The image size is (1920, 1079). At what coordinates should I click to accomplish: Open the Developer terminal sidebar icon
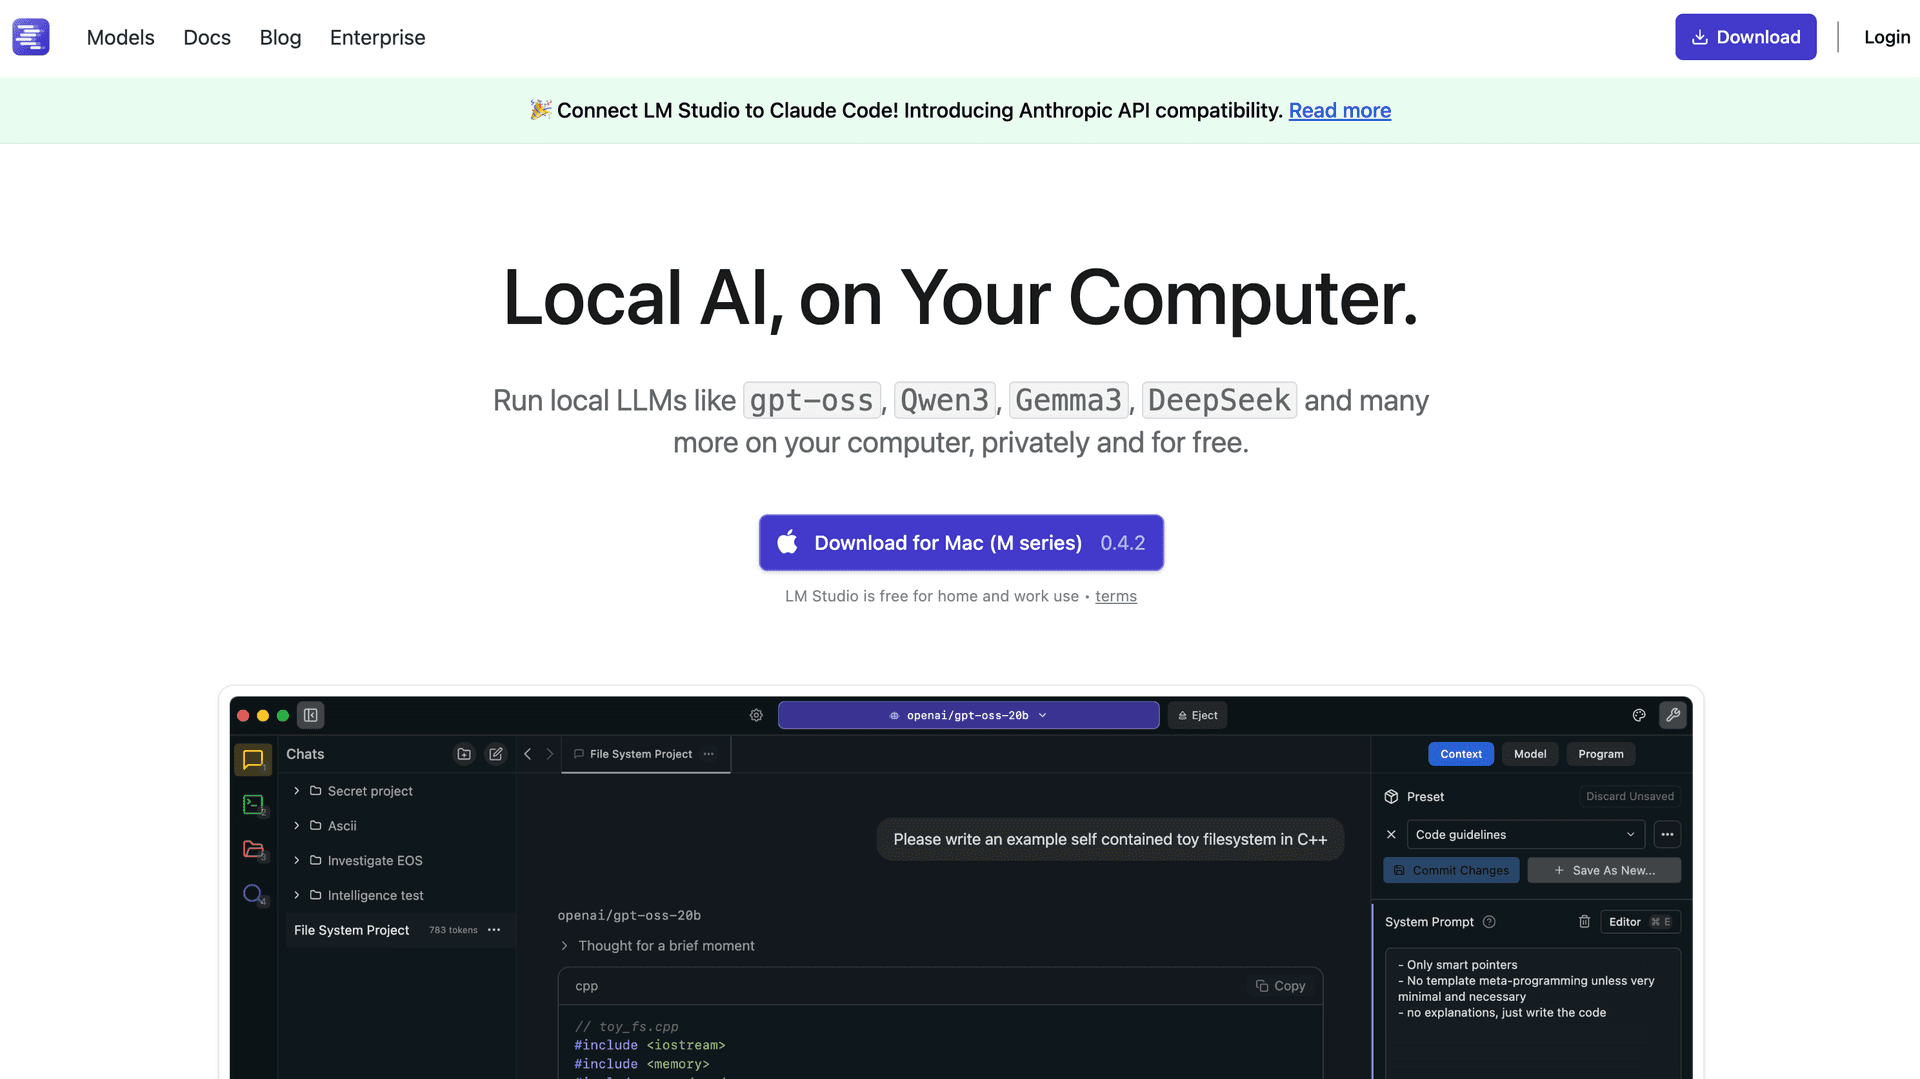(x=253, y=804)
